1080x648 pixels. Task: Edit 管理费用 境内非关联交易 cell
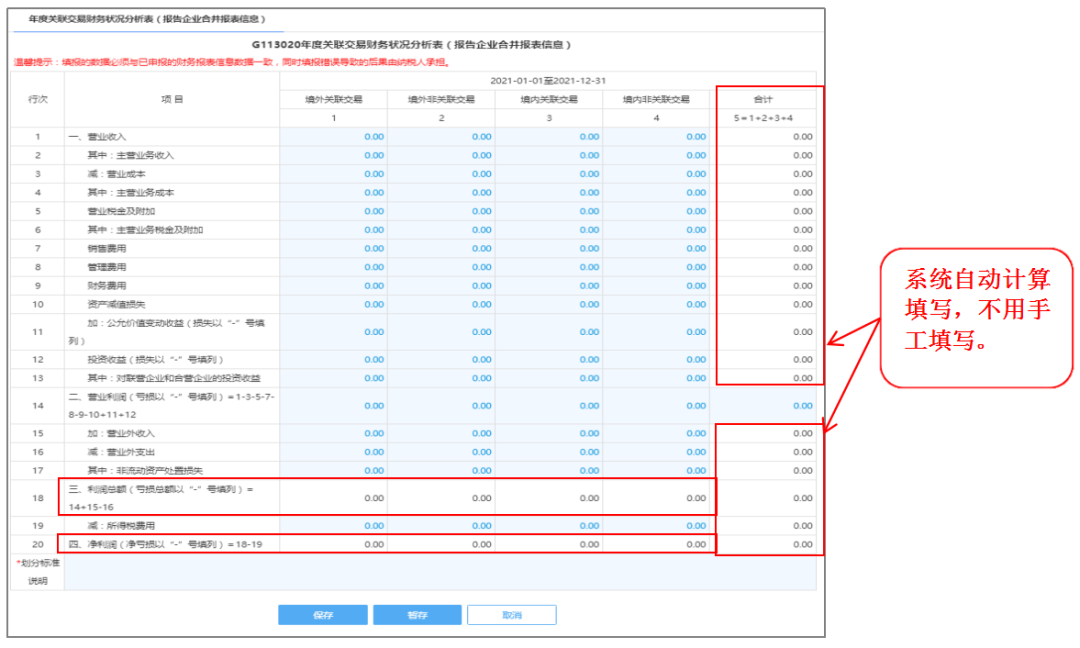pos(656,266)
